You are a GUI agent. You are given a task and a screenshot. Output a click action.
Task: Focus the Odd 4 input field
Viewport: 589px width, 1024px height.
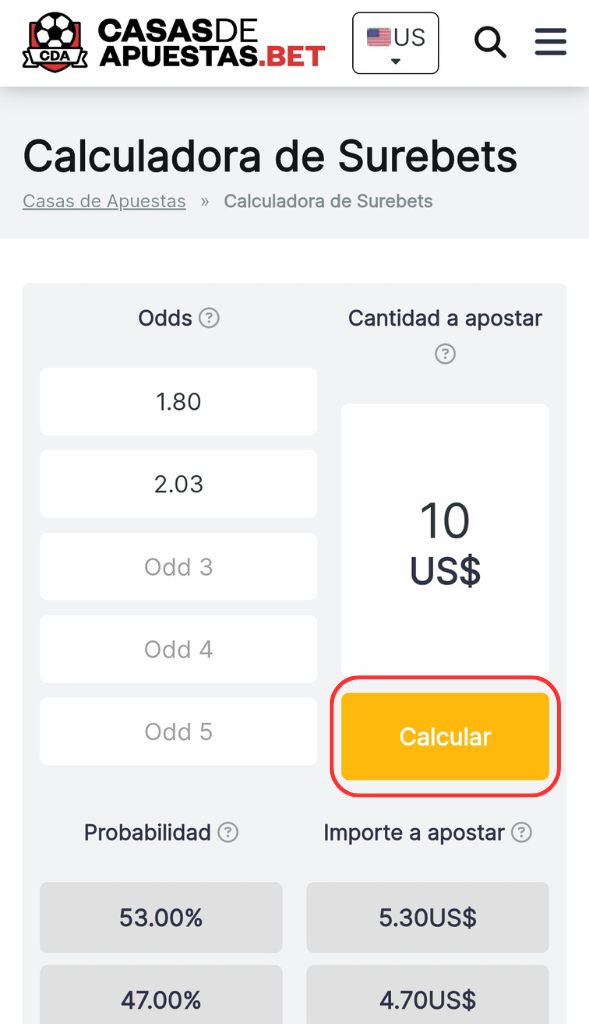coord(178,649)
